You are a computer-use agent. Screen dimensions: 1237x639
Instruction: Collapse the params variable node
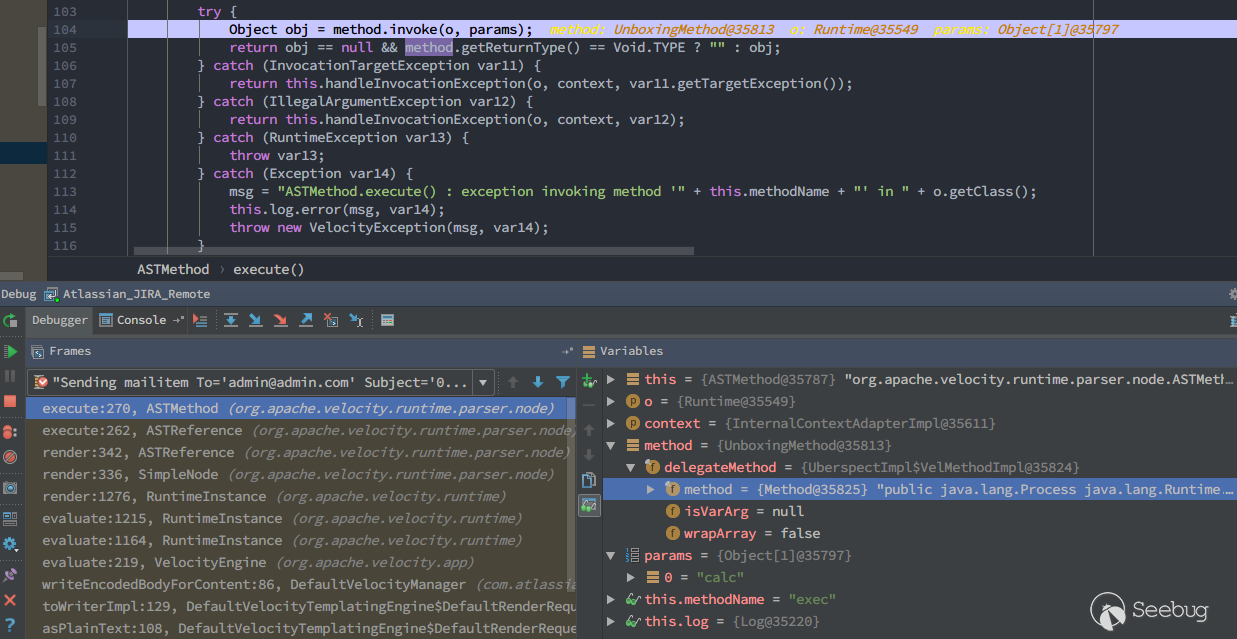click(x=611, y=555)
